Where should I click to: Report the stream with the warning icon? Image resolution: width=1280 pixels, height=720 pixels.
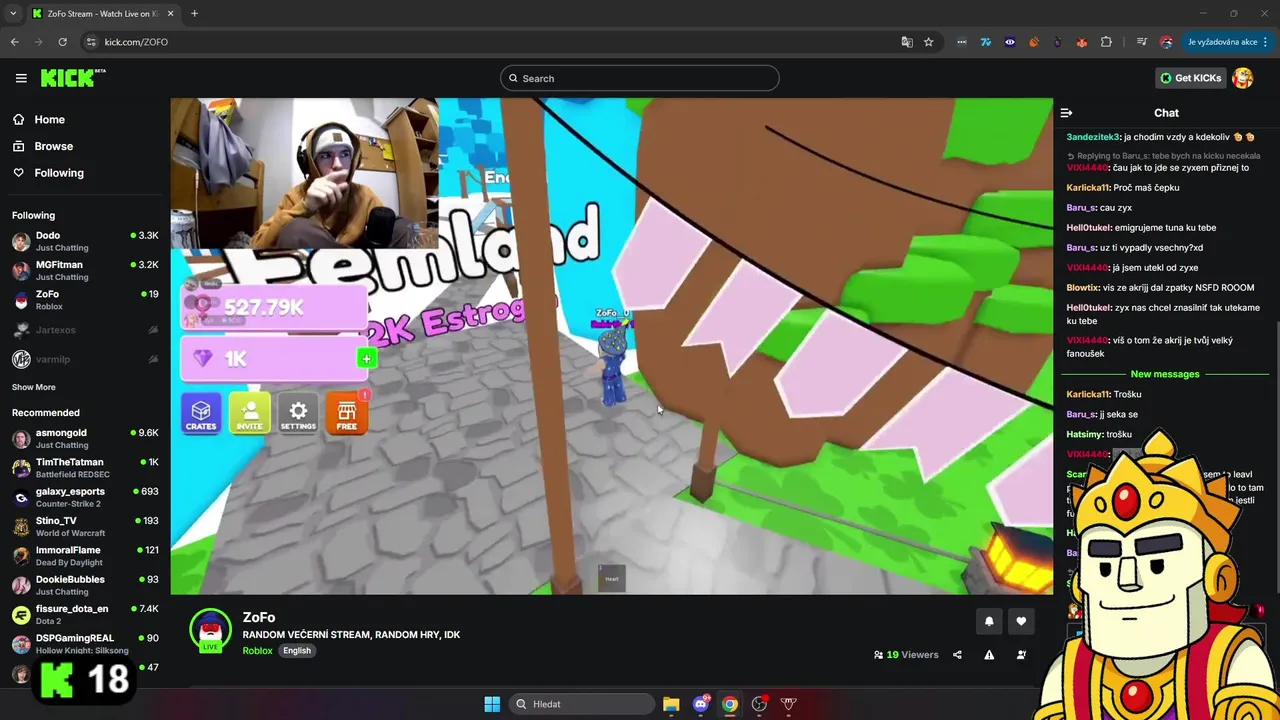tap(989, 655)
